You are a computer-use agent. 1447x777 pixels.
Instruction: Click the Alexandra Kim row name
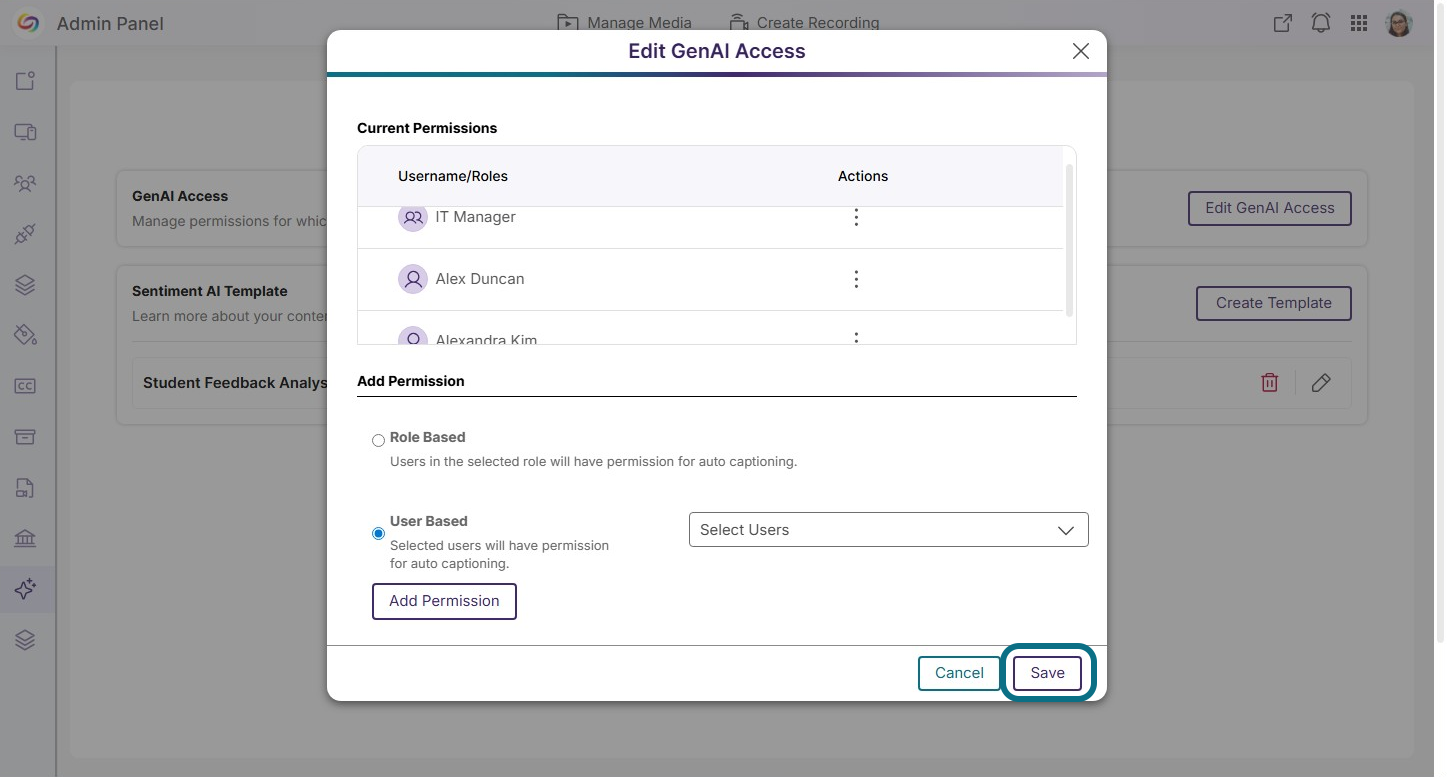click(487, 339)
